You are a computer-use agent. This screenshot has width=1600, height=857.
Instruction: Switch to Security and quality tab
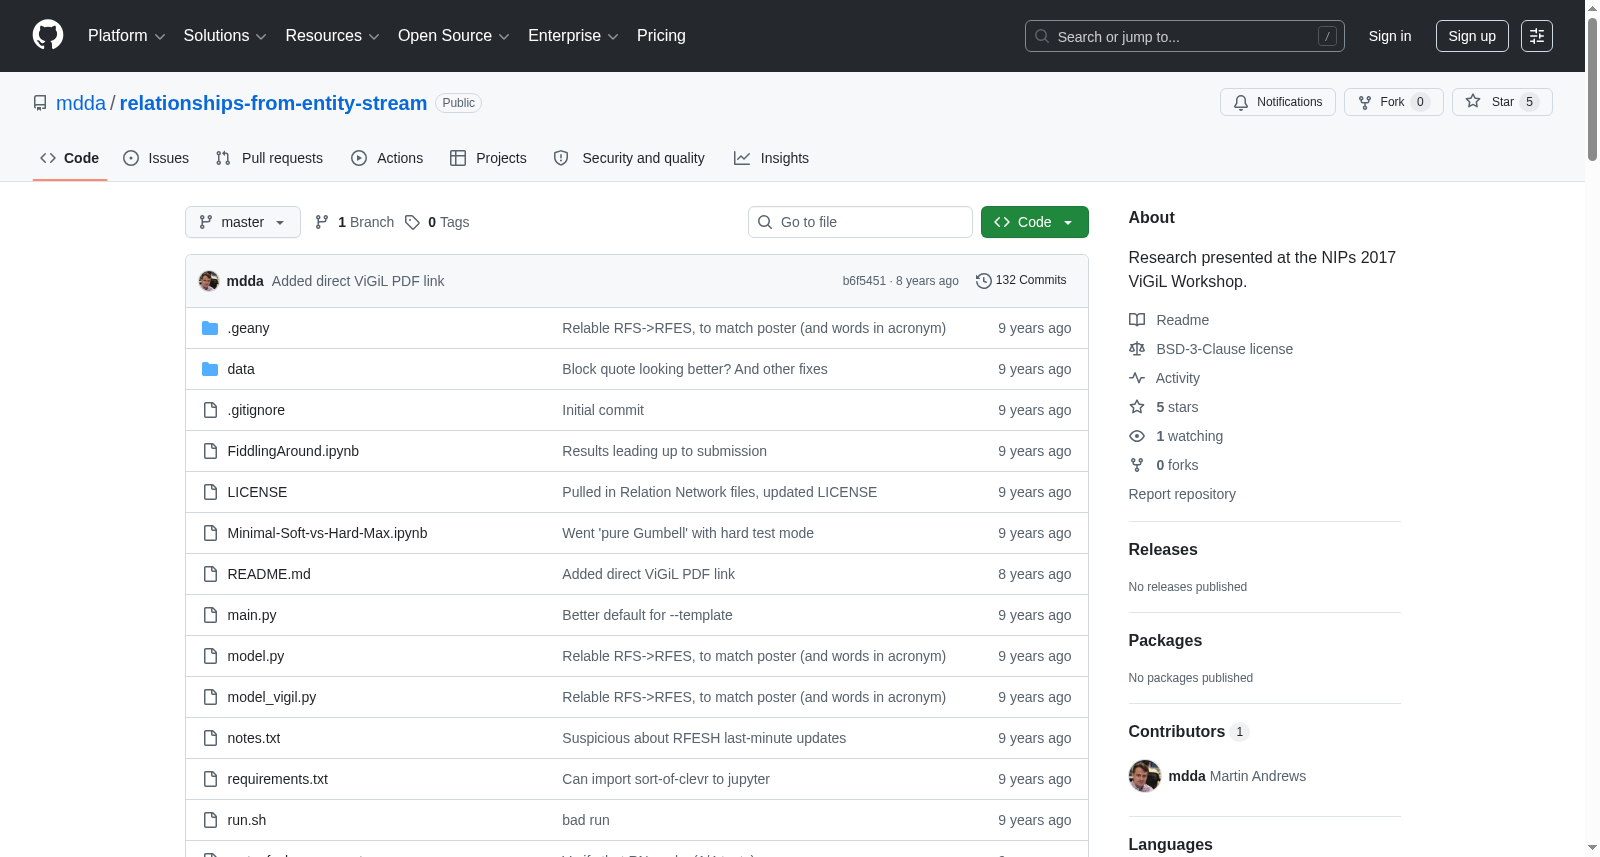pyautogui.click(x=629, y=158)
